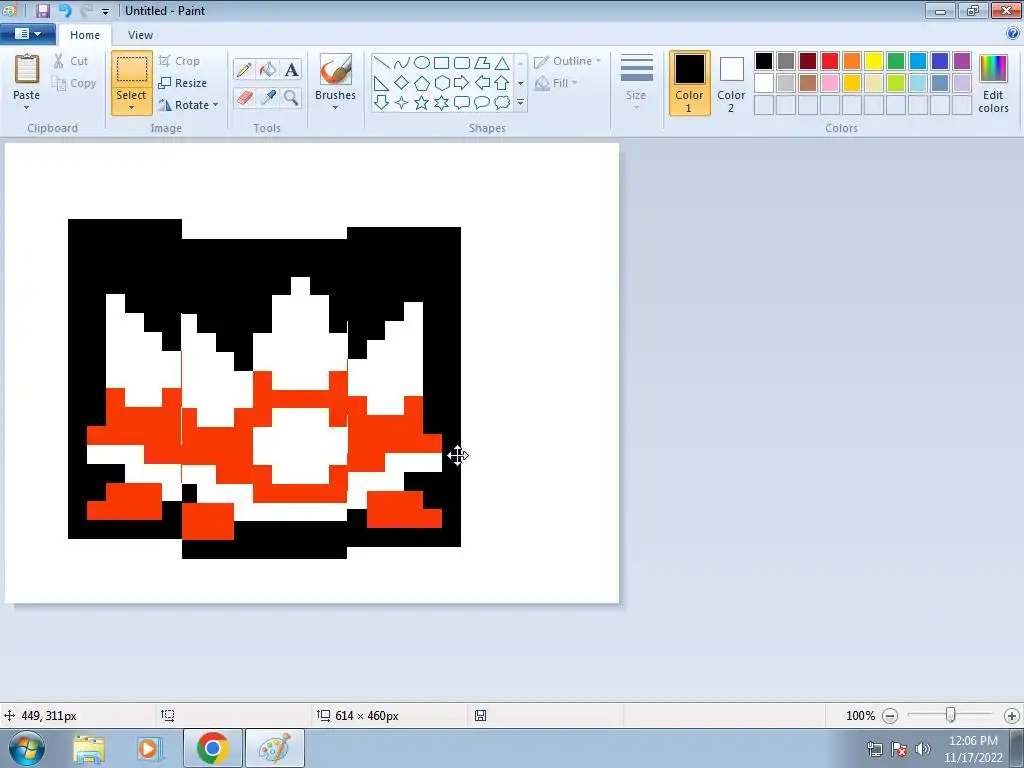Choose the Cloud callout shape

coord(502,103)
